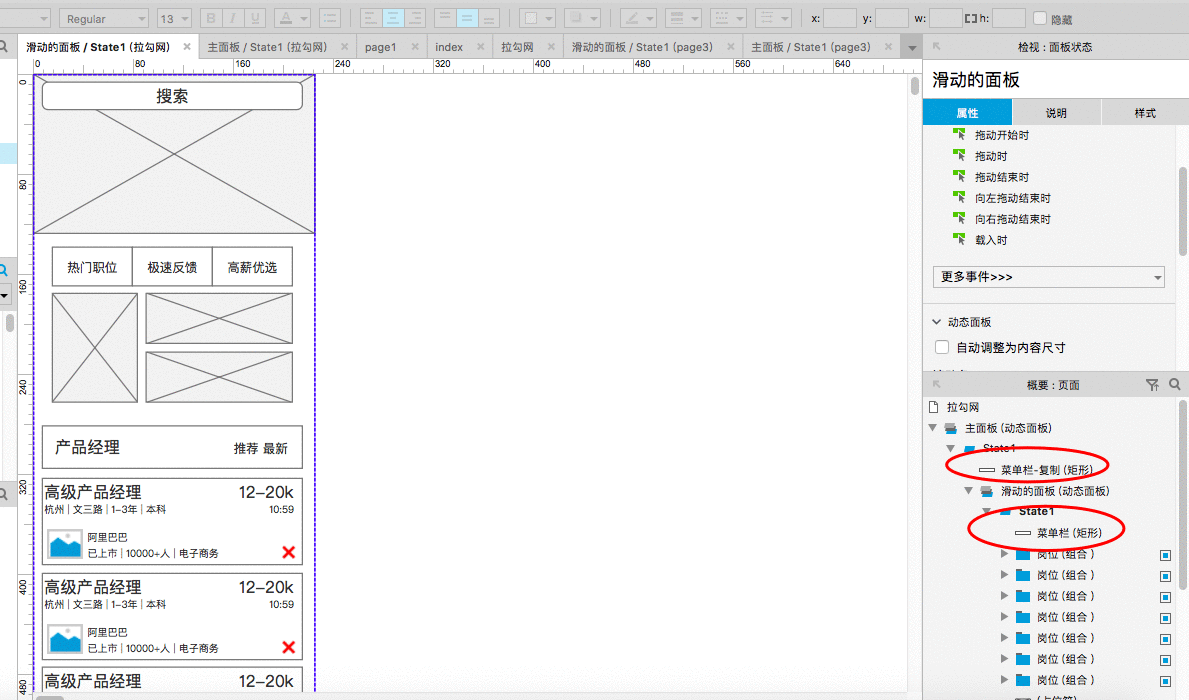
Task: Align text to the right
Action: click(x=414, y=18)
